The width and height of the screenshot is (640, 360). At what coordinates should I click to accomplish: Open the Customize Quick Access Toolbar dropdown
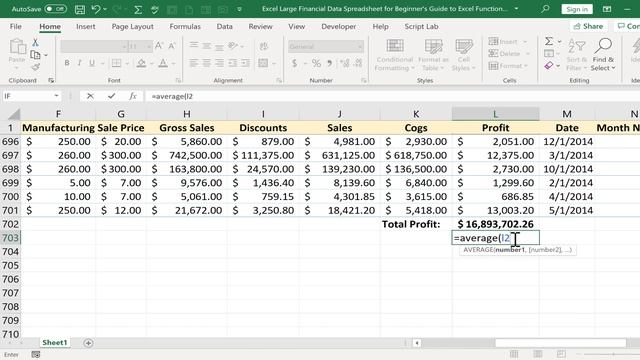click(x=240, y=9)
